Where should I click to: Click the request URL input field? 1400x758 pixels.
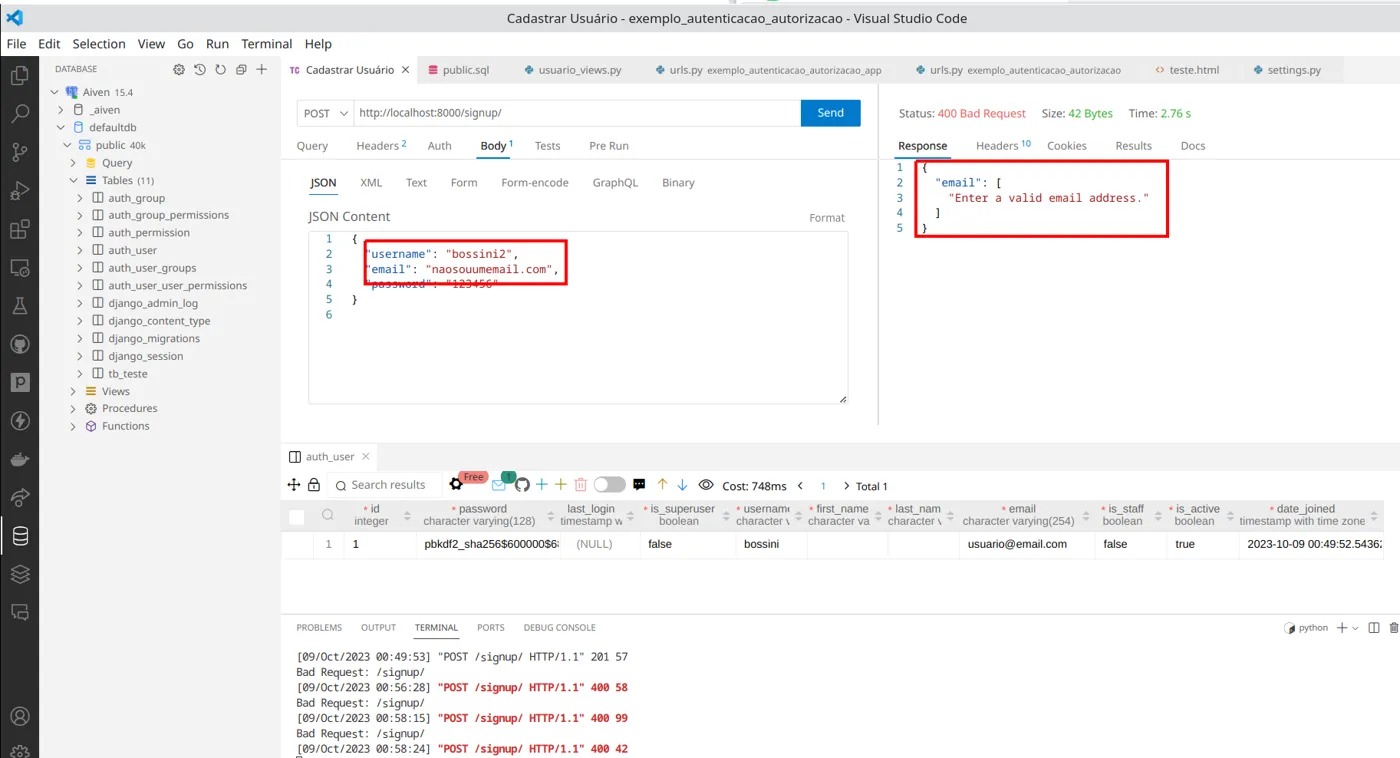coord(577,113)
